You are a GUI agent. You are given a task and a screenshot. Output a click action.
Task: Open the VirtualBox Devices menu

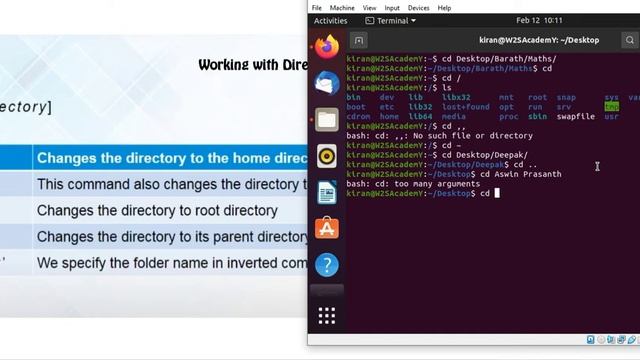click(x=418, y=8)
